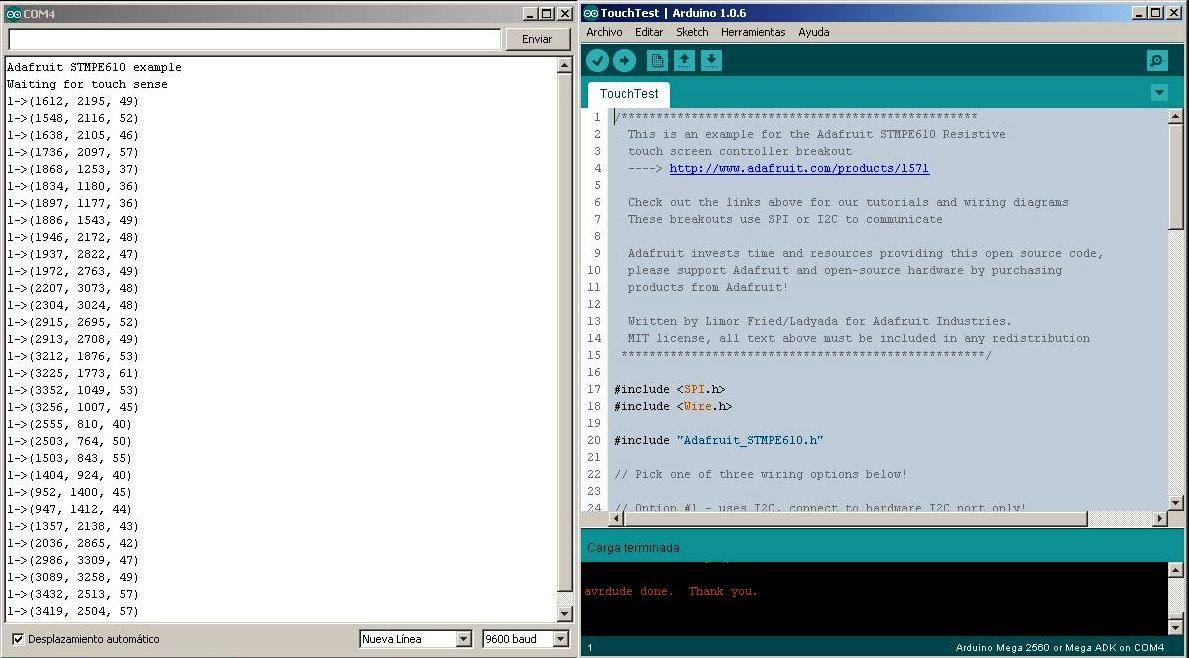Image resolution: width=1189 pixels, height=658 pixels.
Task: Click serial line '1->(947, 1412, 44)'
Action: [x=69, y=509]
